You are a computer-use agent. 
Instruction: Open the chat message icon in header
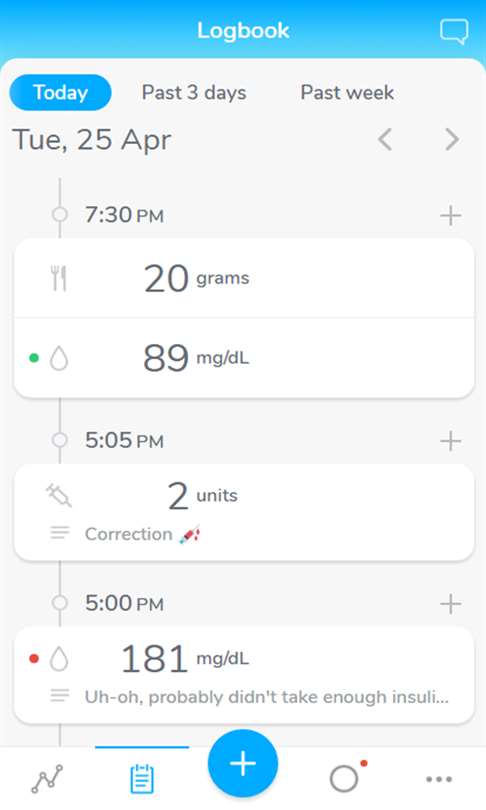pos(454,31)
